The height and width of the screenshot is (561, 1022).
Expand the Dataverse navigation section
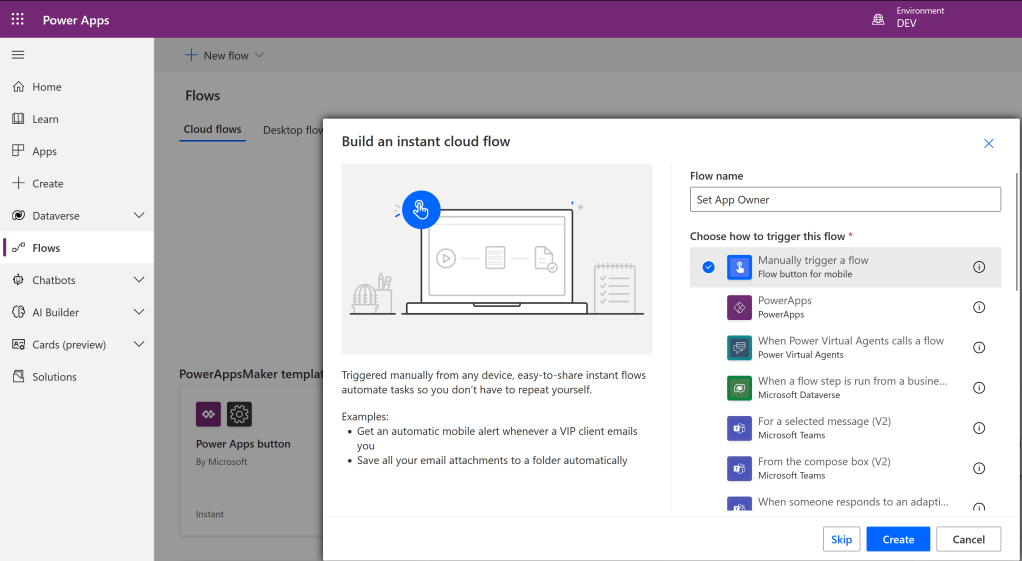point(139,216)
